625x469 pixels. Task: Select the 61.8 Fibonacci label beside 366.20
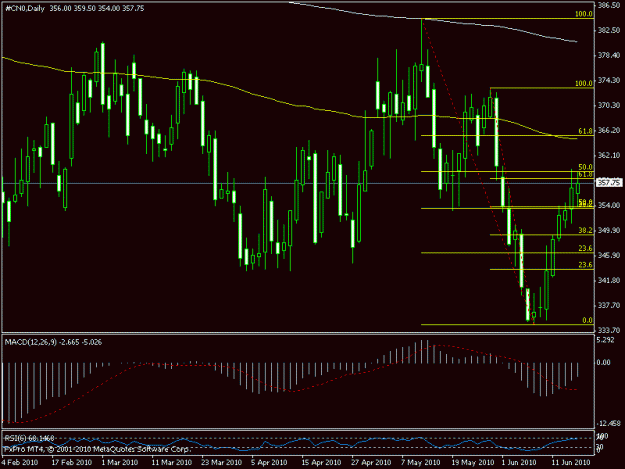coord(585,131)
